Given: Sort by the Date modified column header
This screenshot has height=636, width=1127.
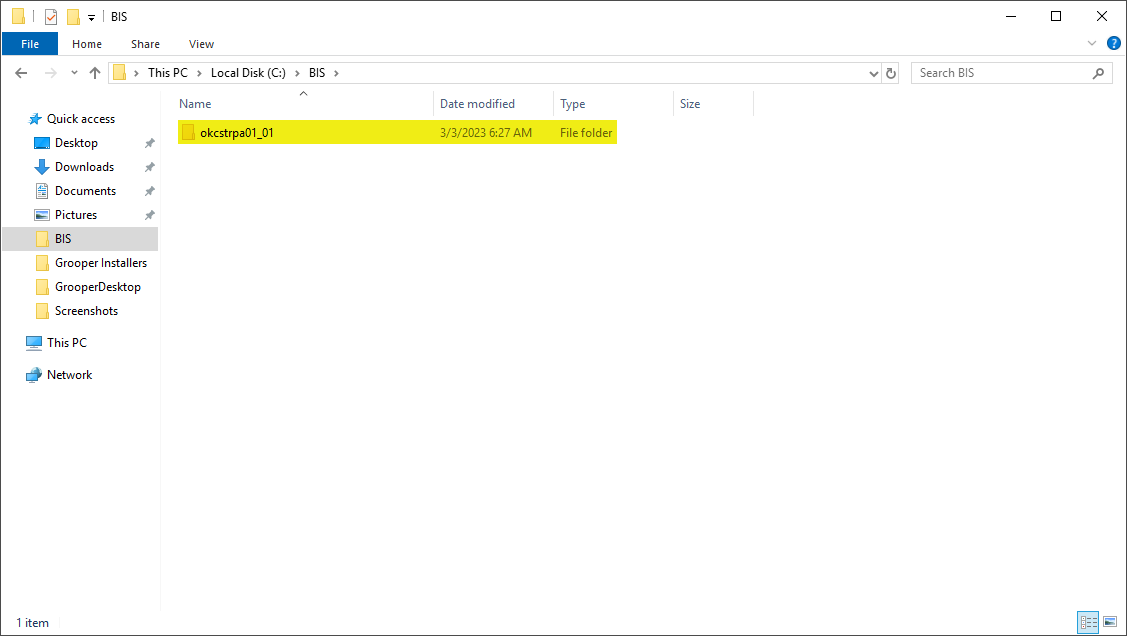Looking at the screenshot, I should click(x=493, y=103).
